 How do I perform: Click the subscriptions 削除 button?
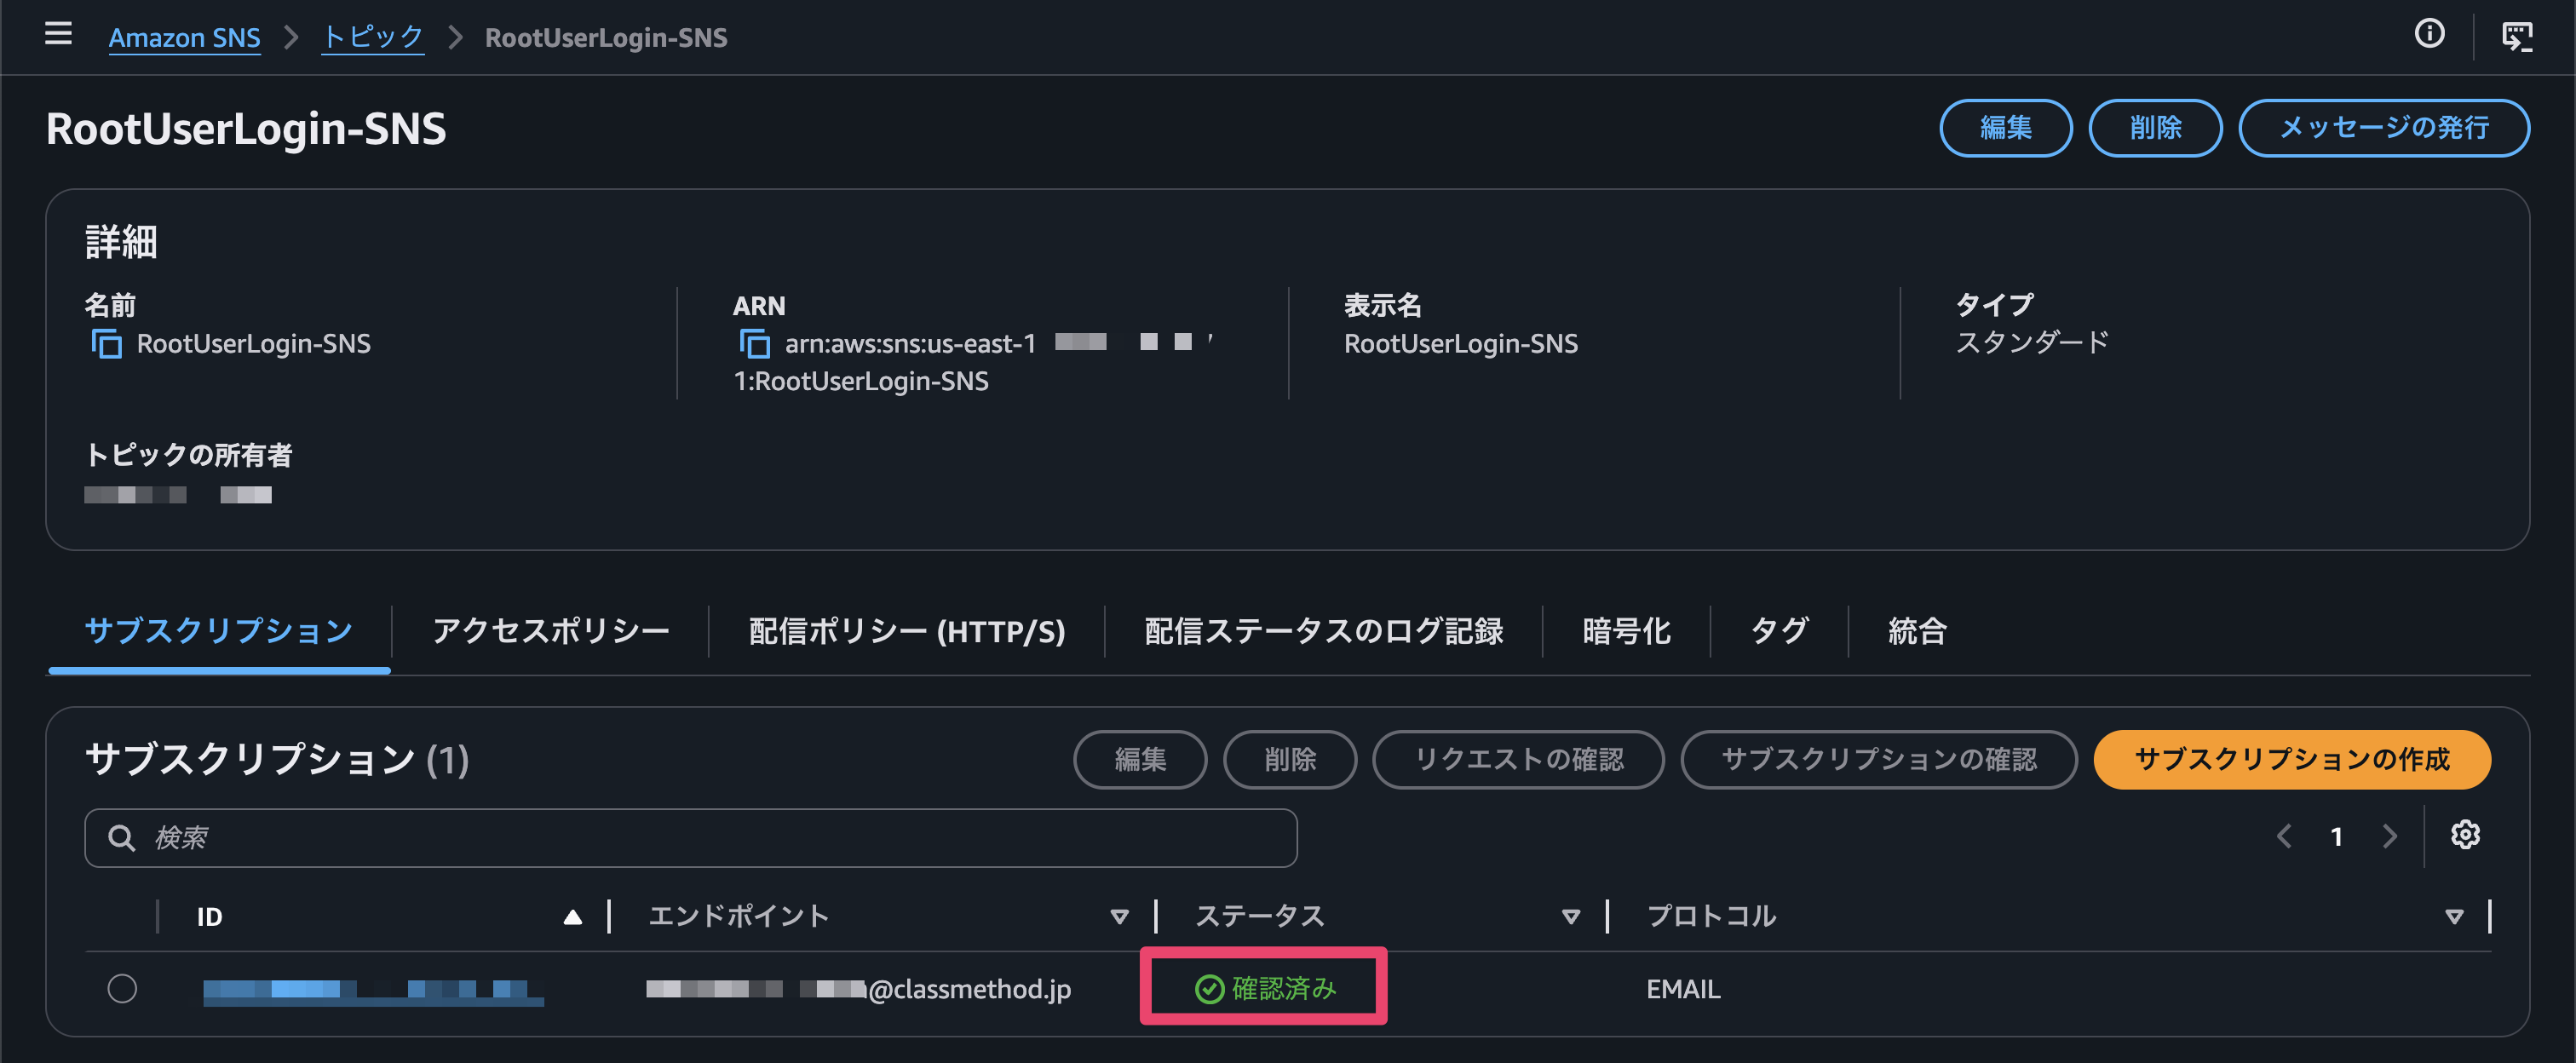[x=1290, y=759]
